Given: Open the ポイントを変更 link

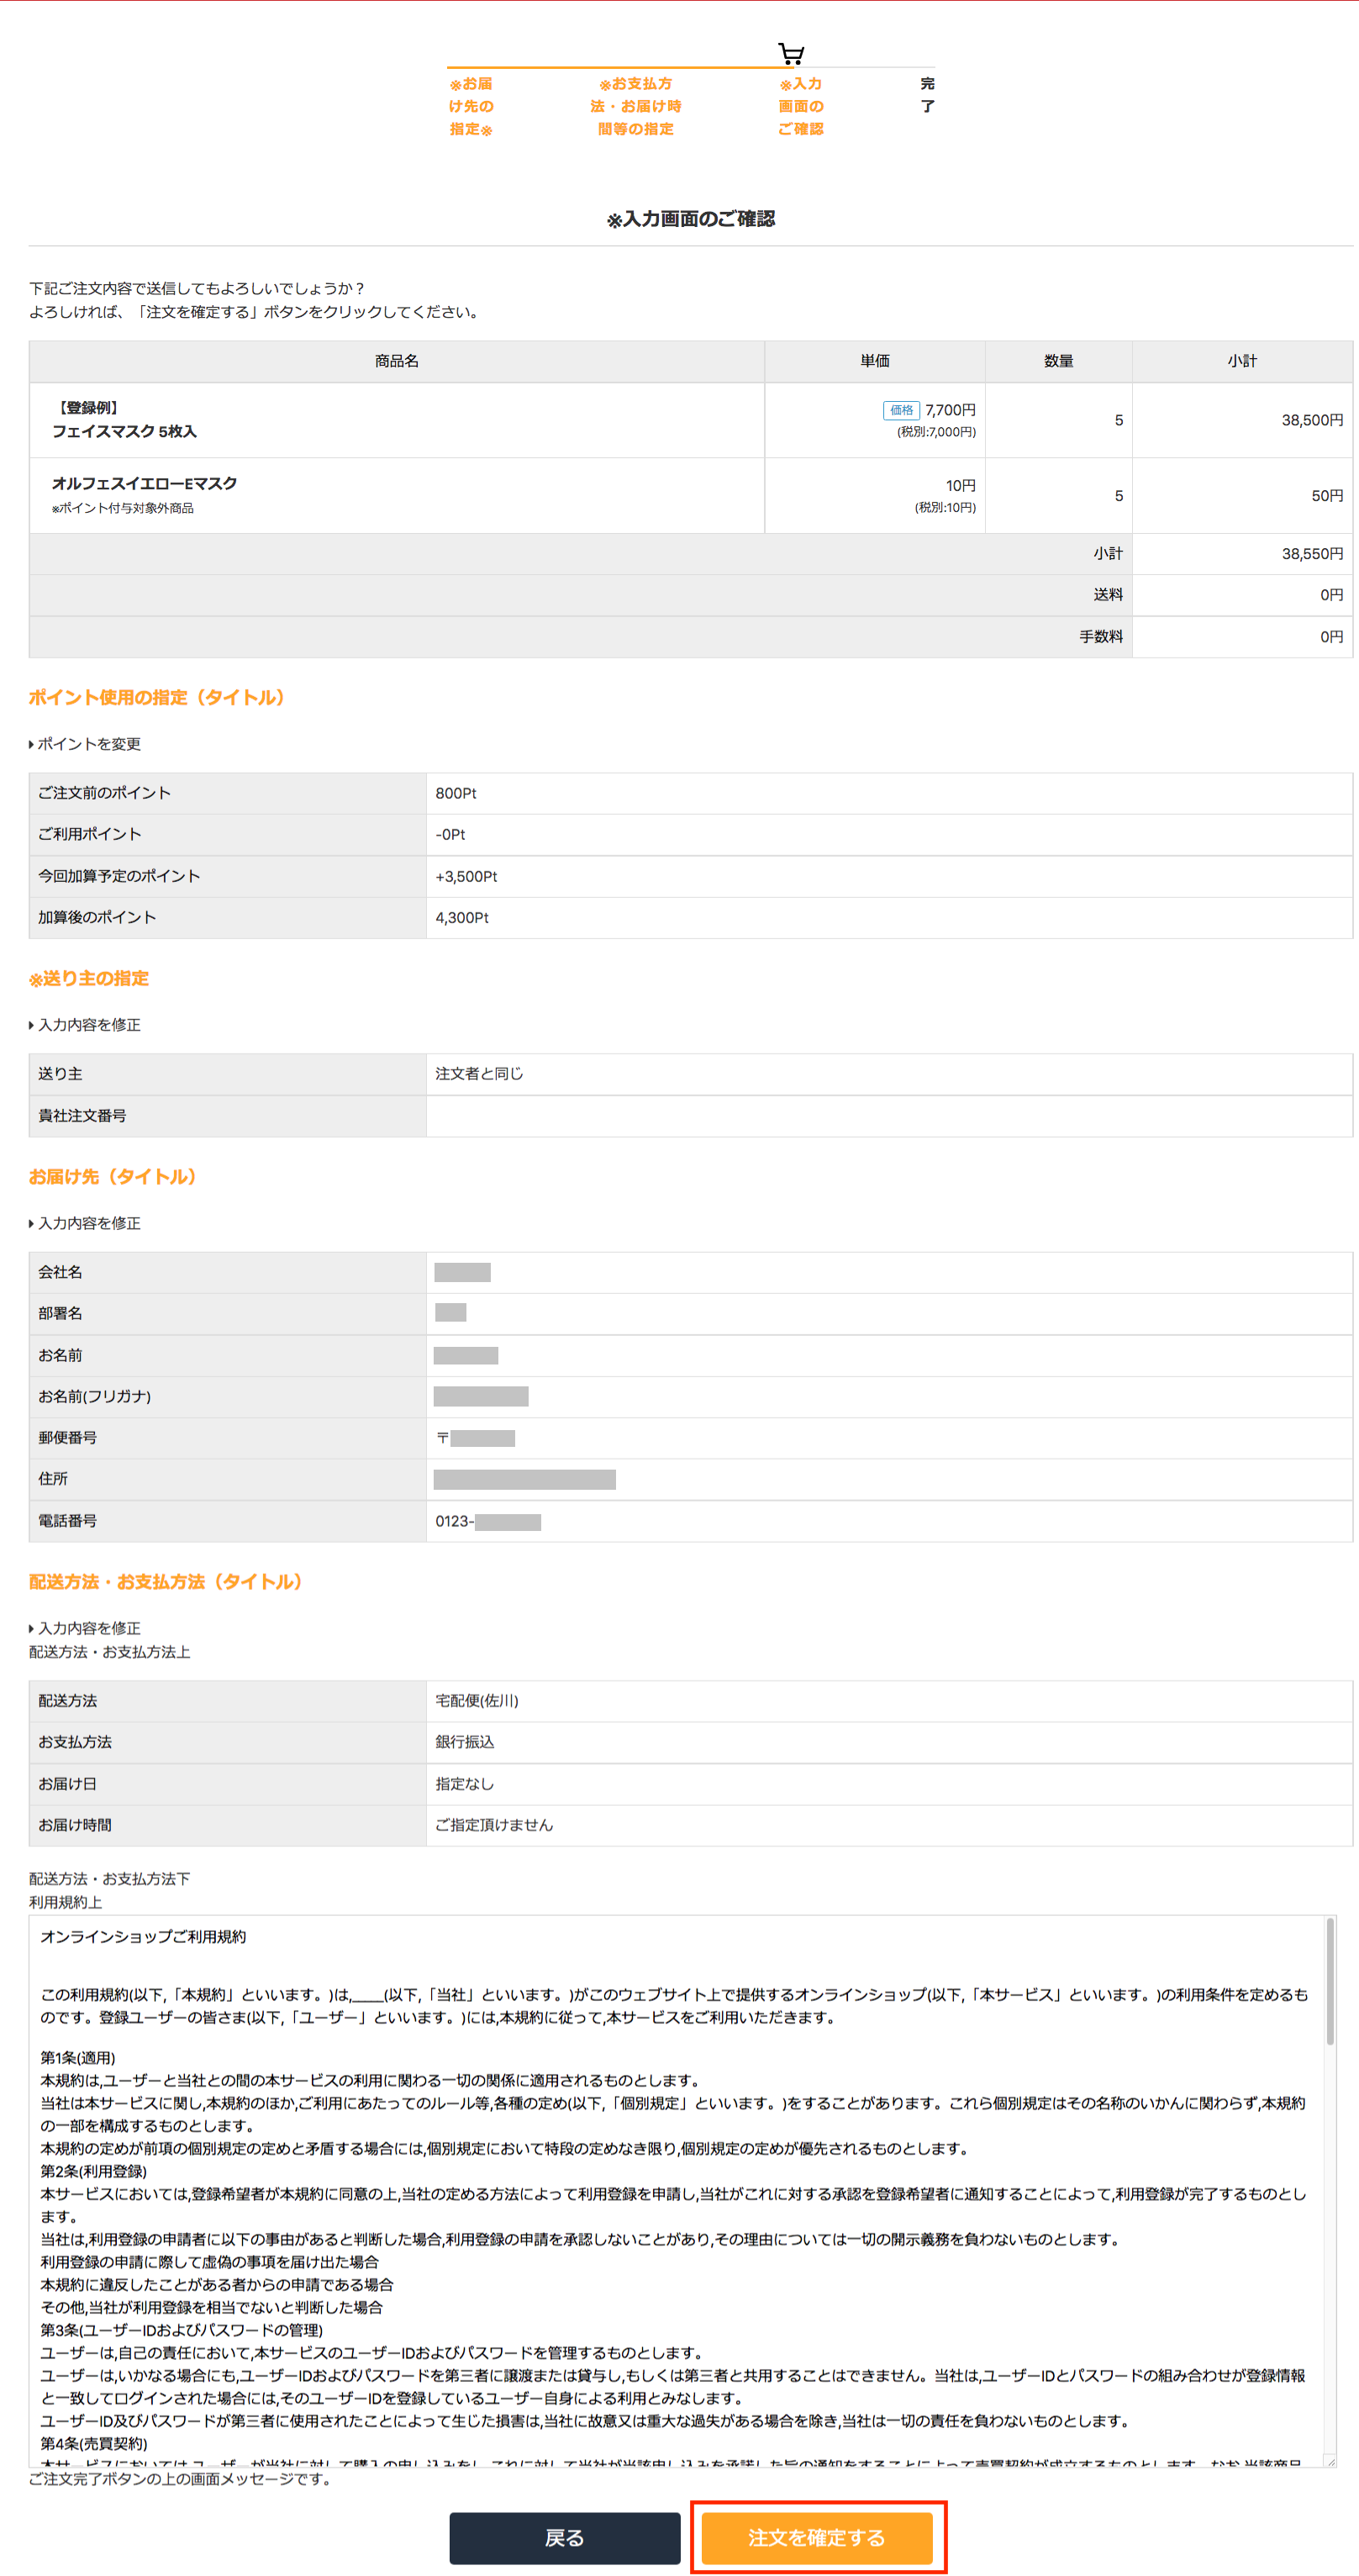Looking at the screenshot, I should 88,744.
